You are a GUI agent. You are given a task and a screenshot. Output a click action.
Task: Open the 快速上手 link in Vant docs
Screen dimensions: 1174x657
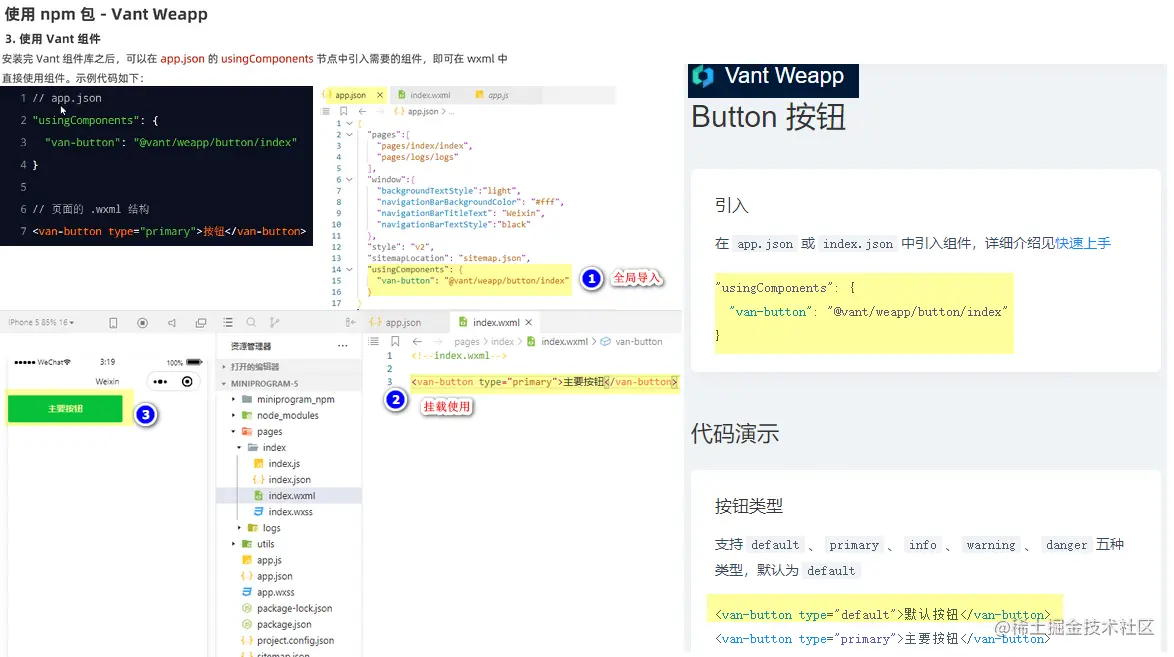coord(1083,243)
